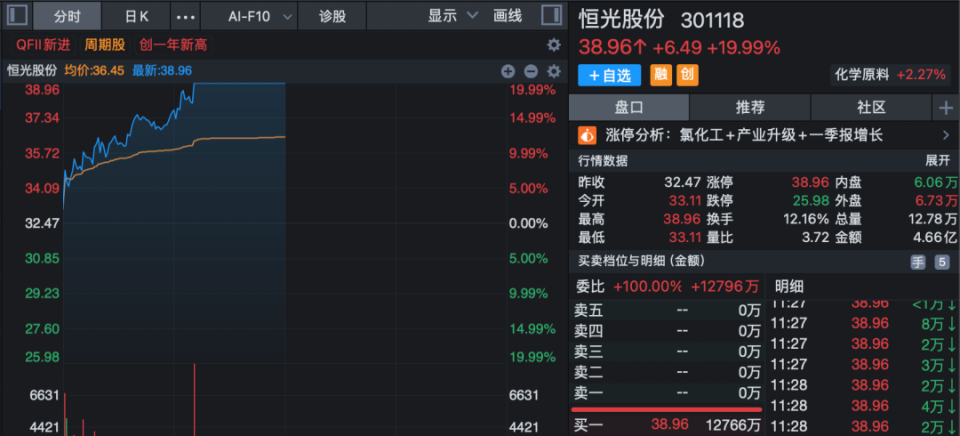Viewport: 960px width, 436px height.
Task: Open the 显示 dropdown
Action: pyautogui.click(x=452, y=16)
